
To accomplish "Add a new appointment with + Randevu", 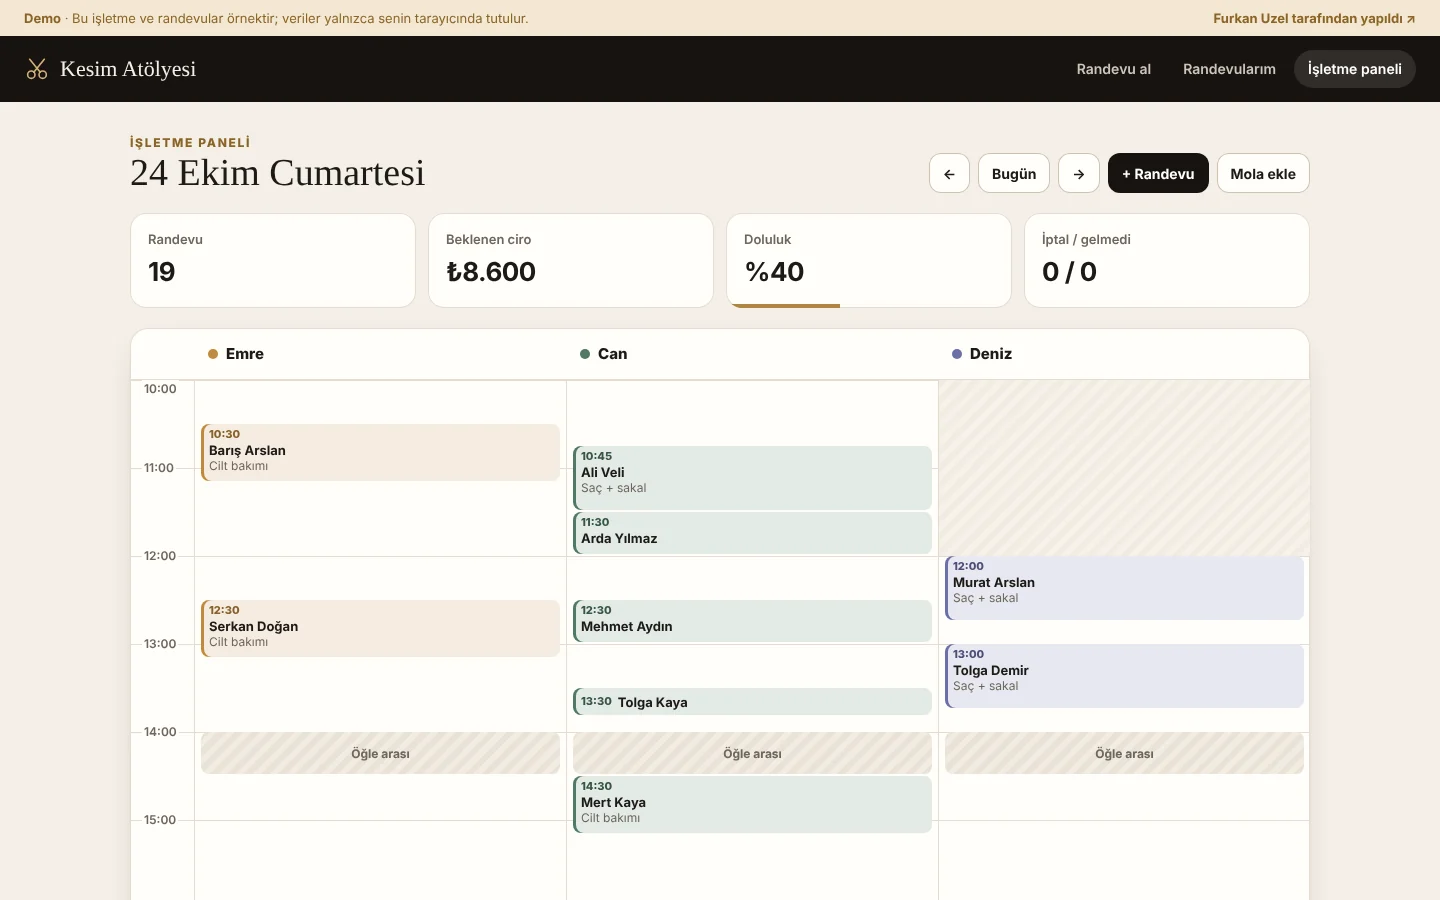I will [x=1158, y=173].
